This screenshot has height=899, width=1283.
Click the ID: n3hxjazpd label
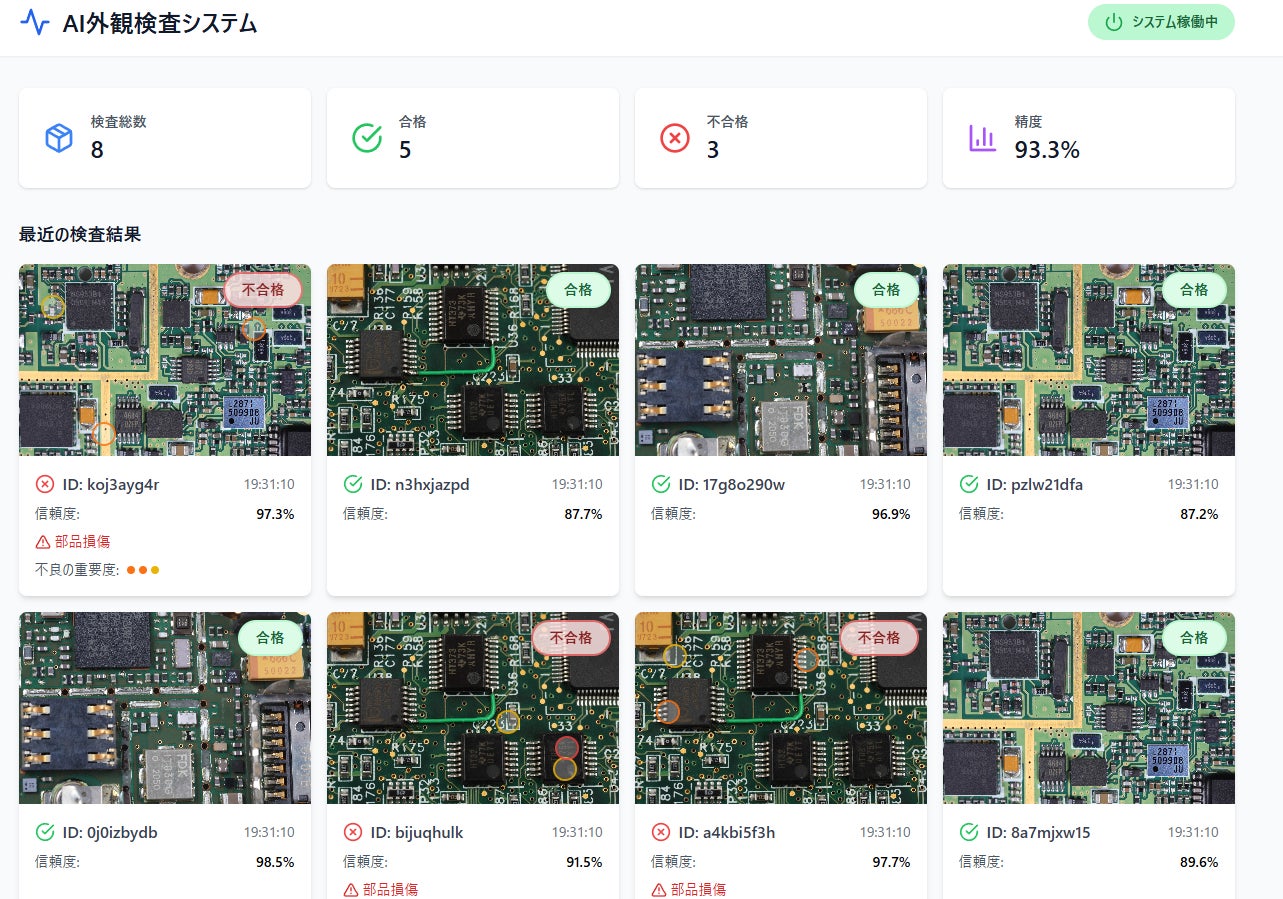(x=420, y=485)
